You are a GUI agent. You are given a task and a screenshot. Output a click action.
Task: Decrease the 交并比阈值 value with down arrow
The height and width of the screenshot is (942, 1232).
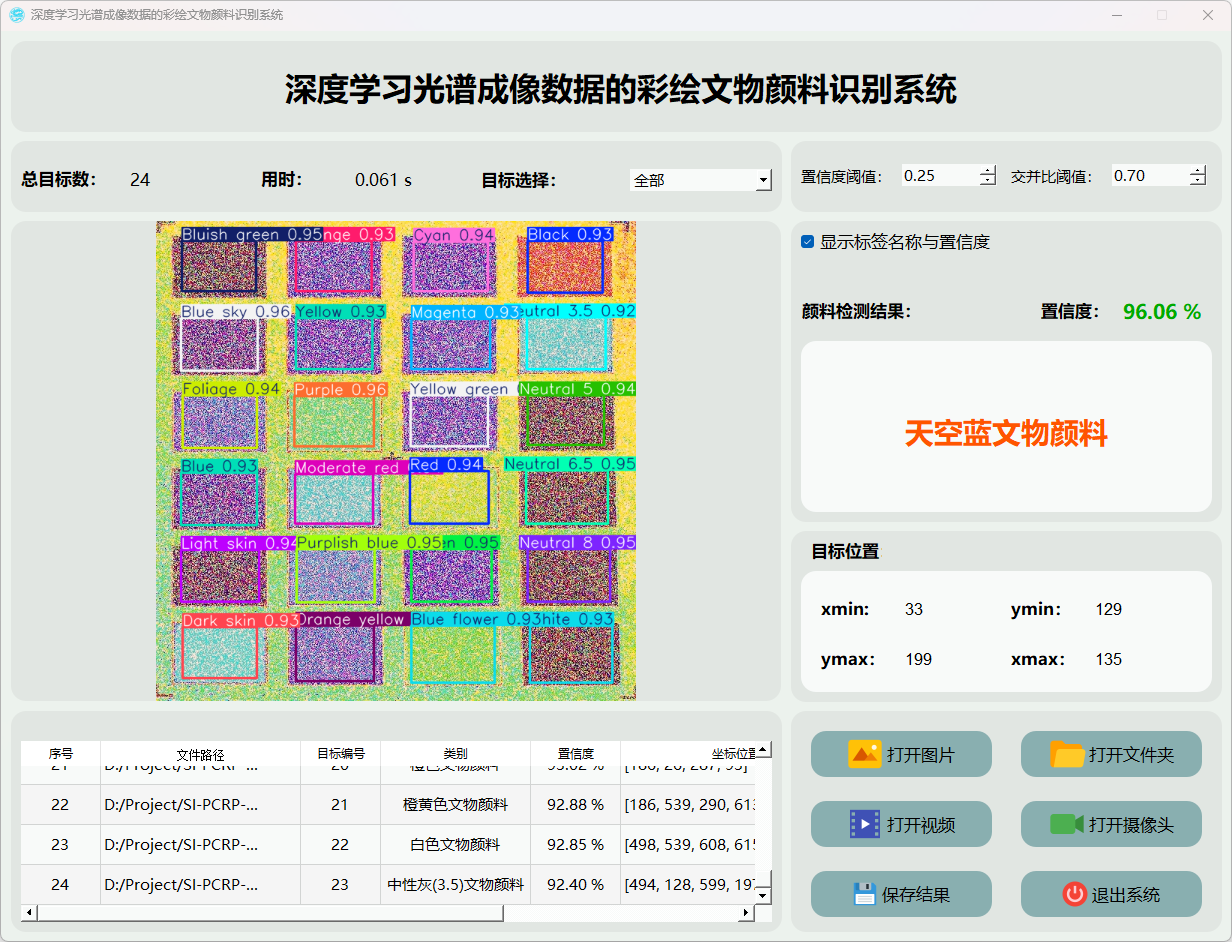pyautogui.click(x=1197, y=181)
